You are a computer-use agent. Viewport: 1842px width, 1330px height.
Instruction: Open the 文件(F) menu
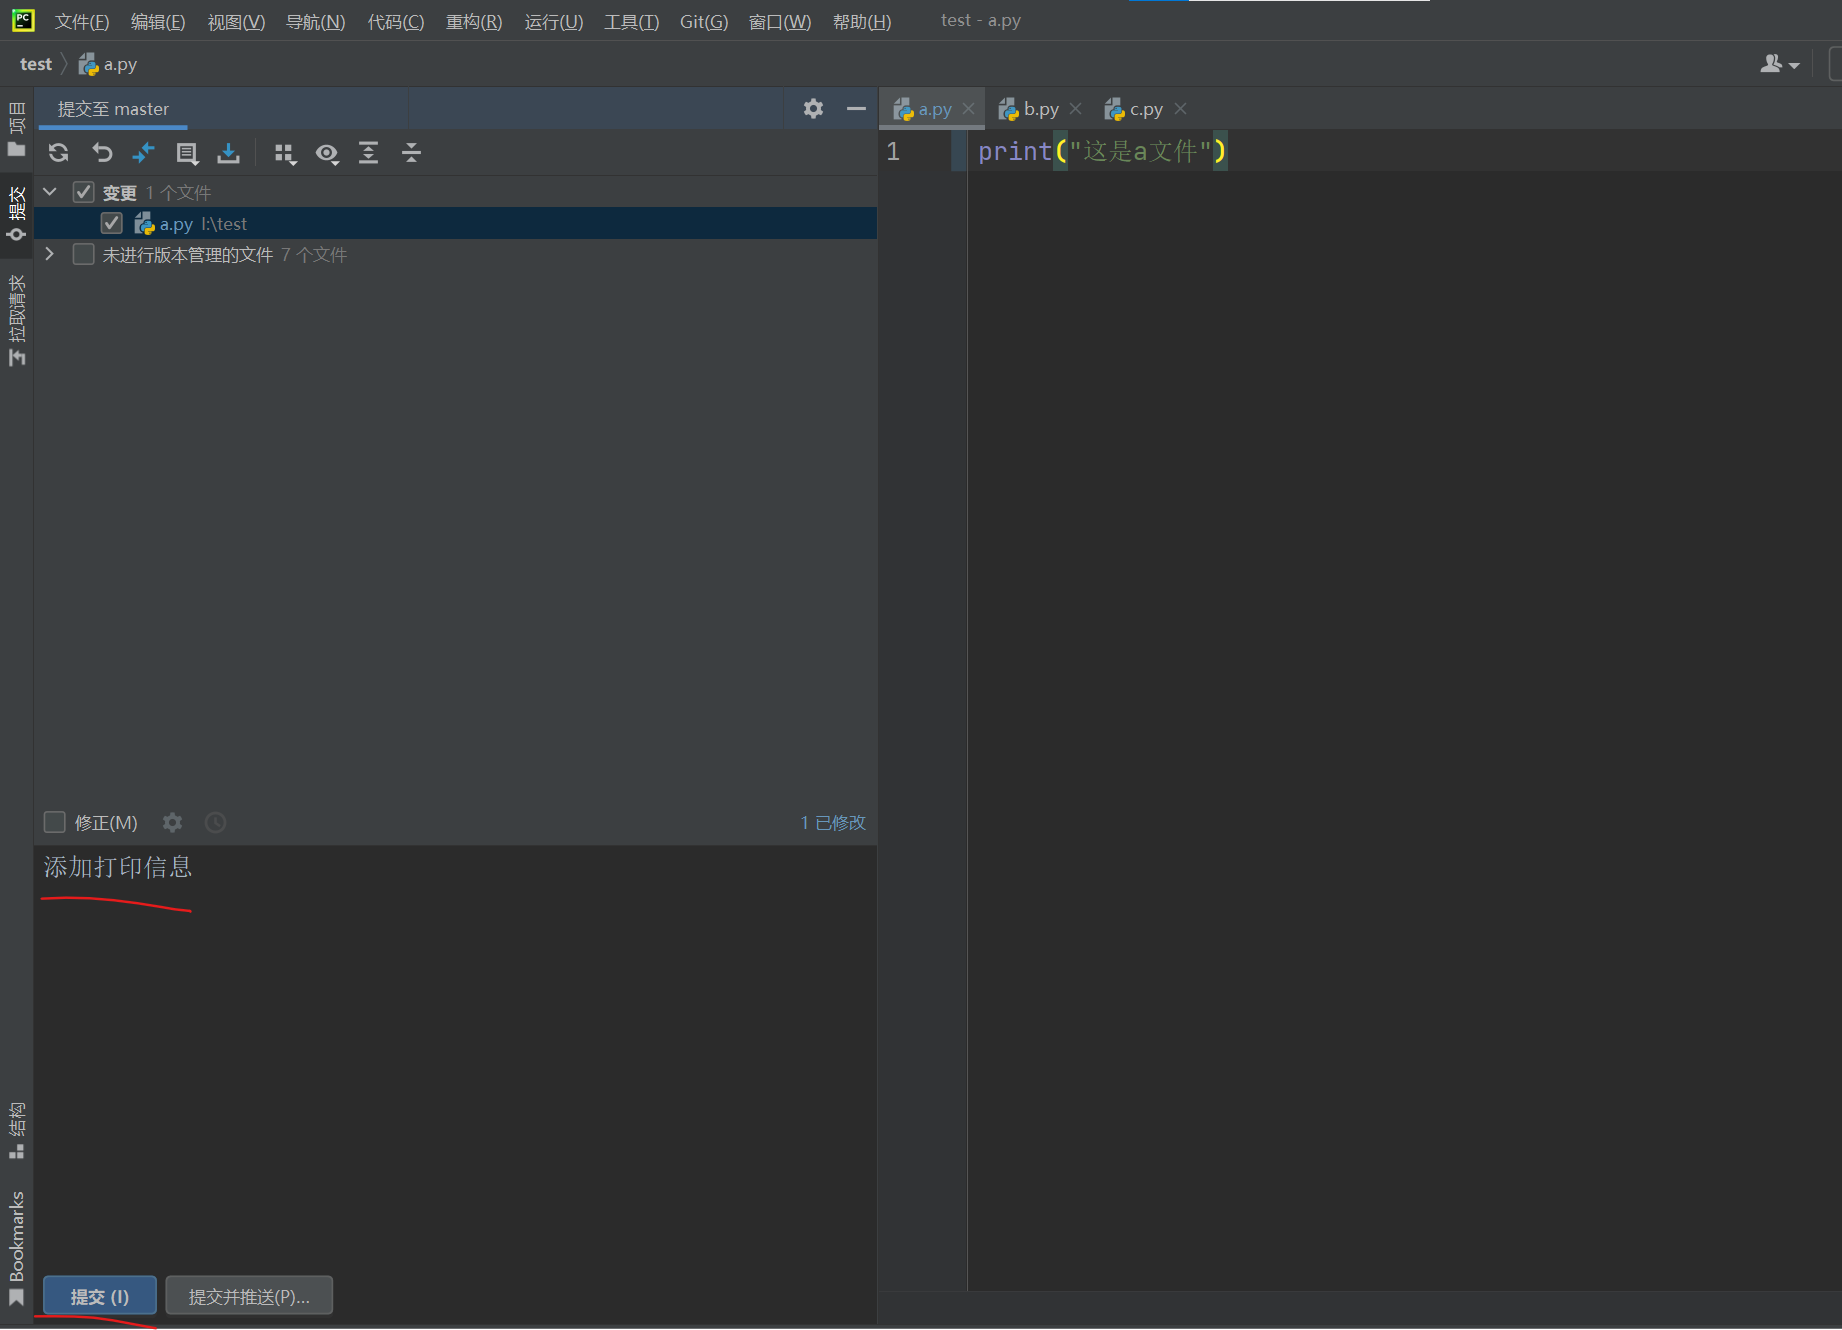(x=82, y=22)
